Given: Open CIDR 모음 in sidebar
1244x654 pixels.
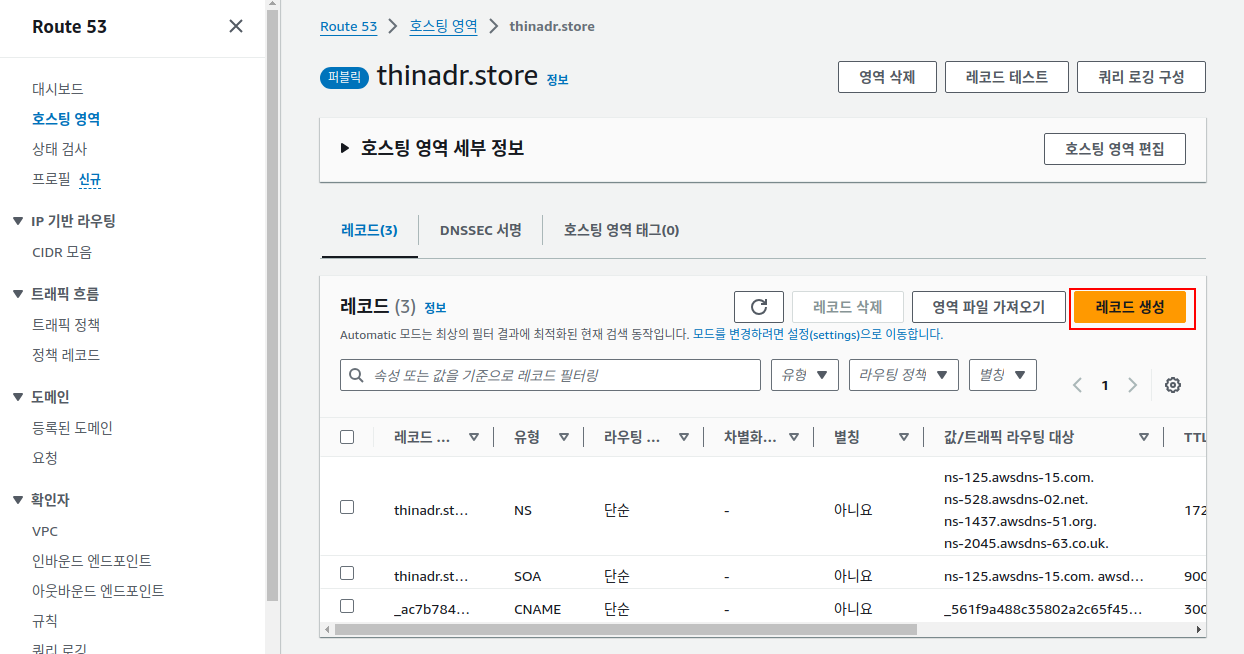Looking at the screenshot, I should point(62,252).
